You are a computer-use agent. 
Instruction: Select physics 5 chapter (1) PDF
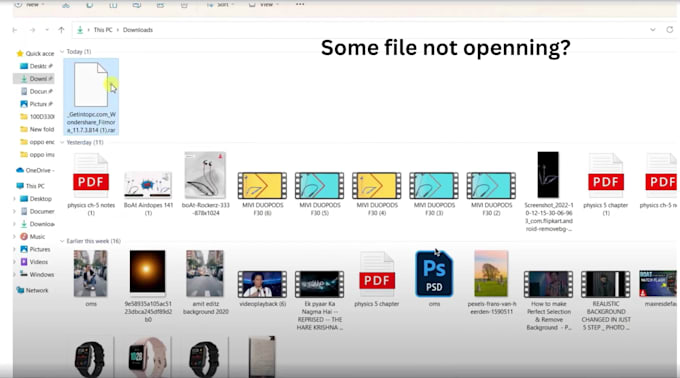(x=606, y=185)
